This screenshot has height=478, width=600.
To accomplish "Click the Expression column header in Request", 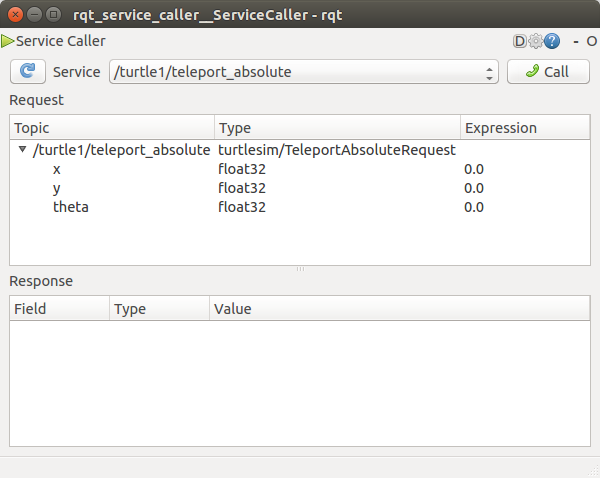I will click(x=500, y=128).
